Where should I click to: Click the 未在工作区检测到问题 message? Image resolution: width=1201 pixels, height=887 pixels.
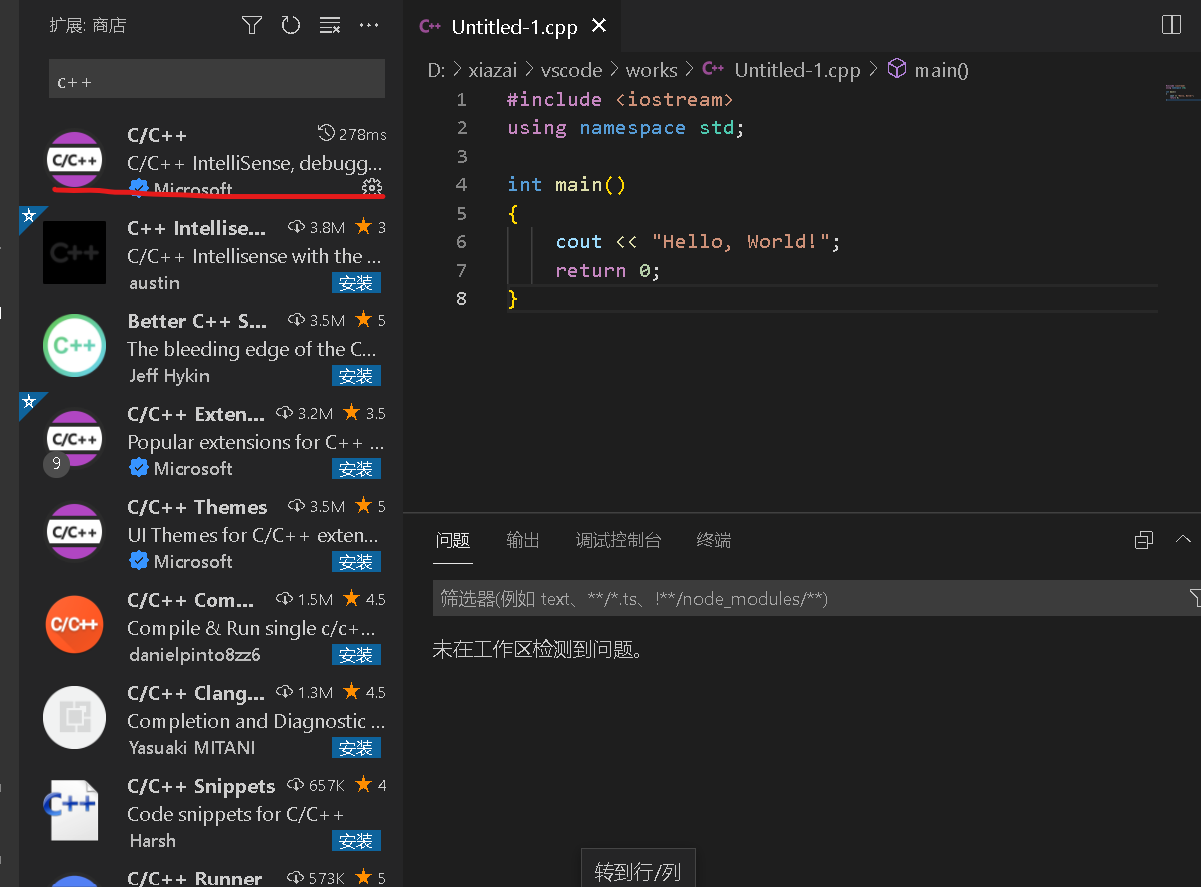click(537, 650)
